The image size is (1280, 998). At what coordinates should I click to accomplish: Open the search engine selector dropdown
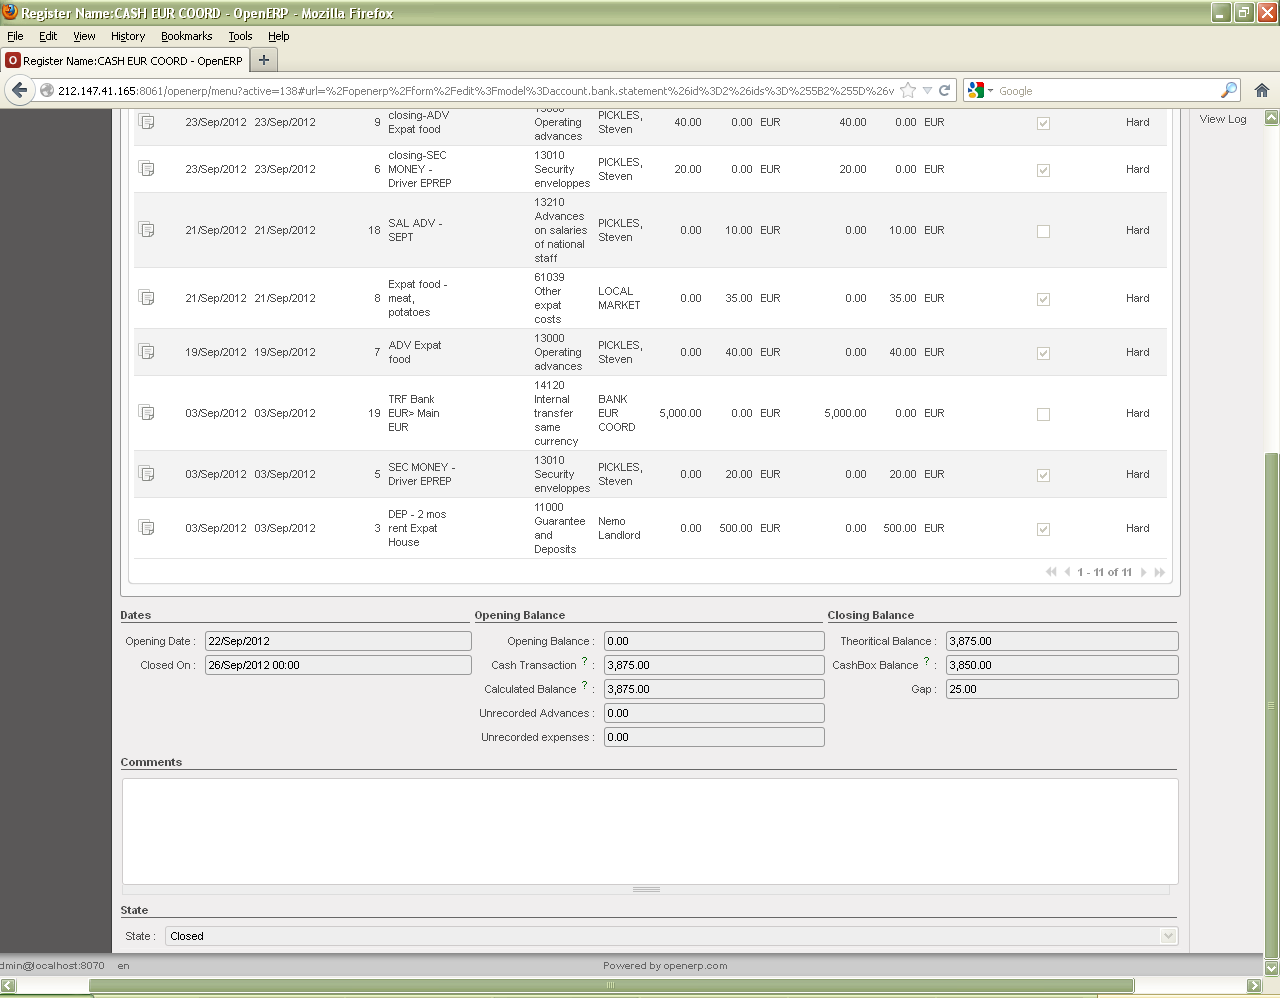pos(980,90)
